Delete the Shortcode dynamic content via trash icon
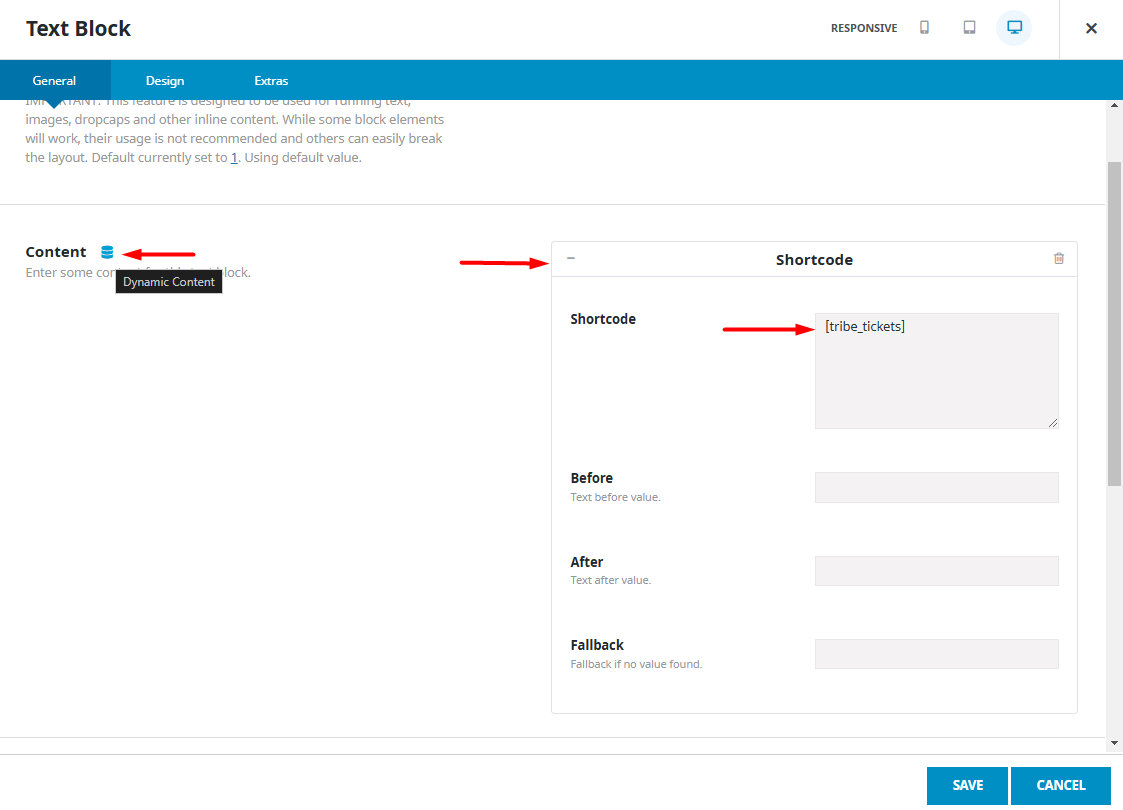 1058,258
